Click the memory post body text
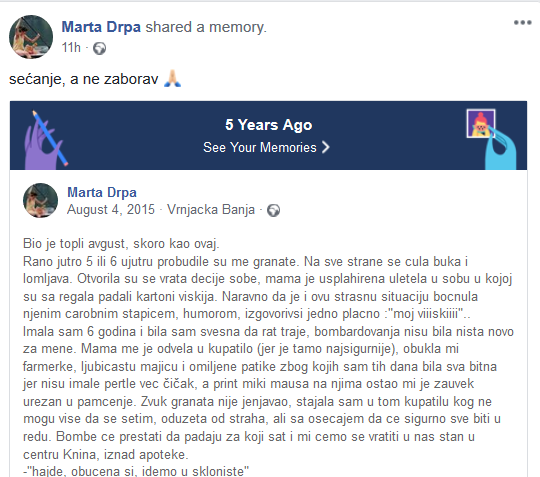This screenshot has width=540, height=477. (268, 357)
